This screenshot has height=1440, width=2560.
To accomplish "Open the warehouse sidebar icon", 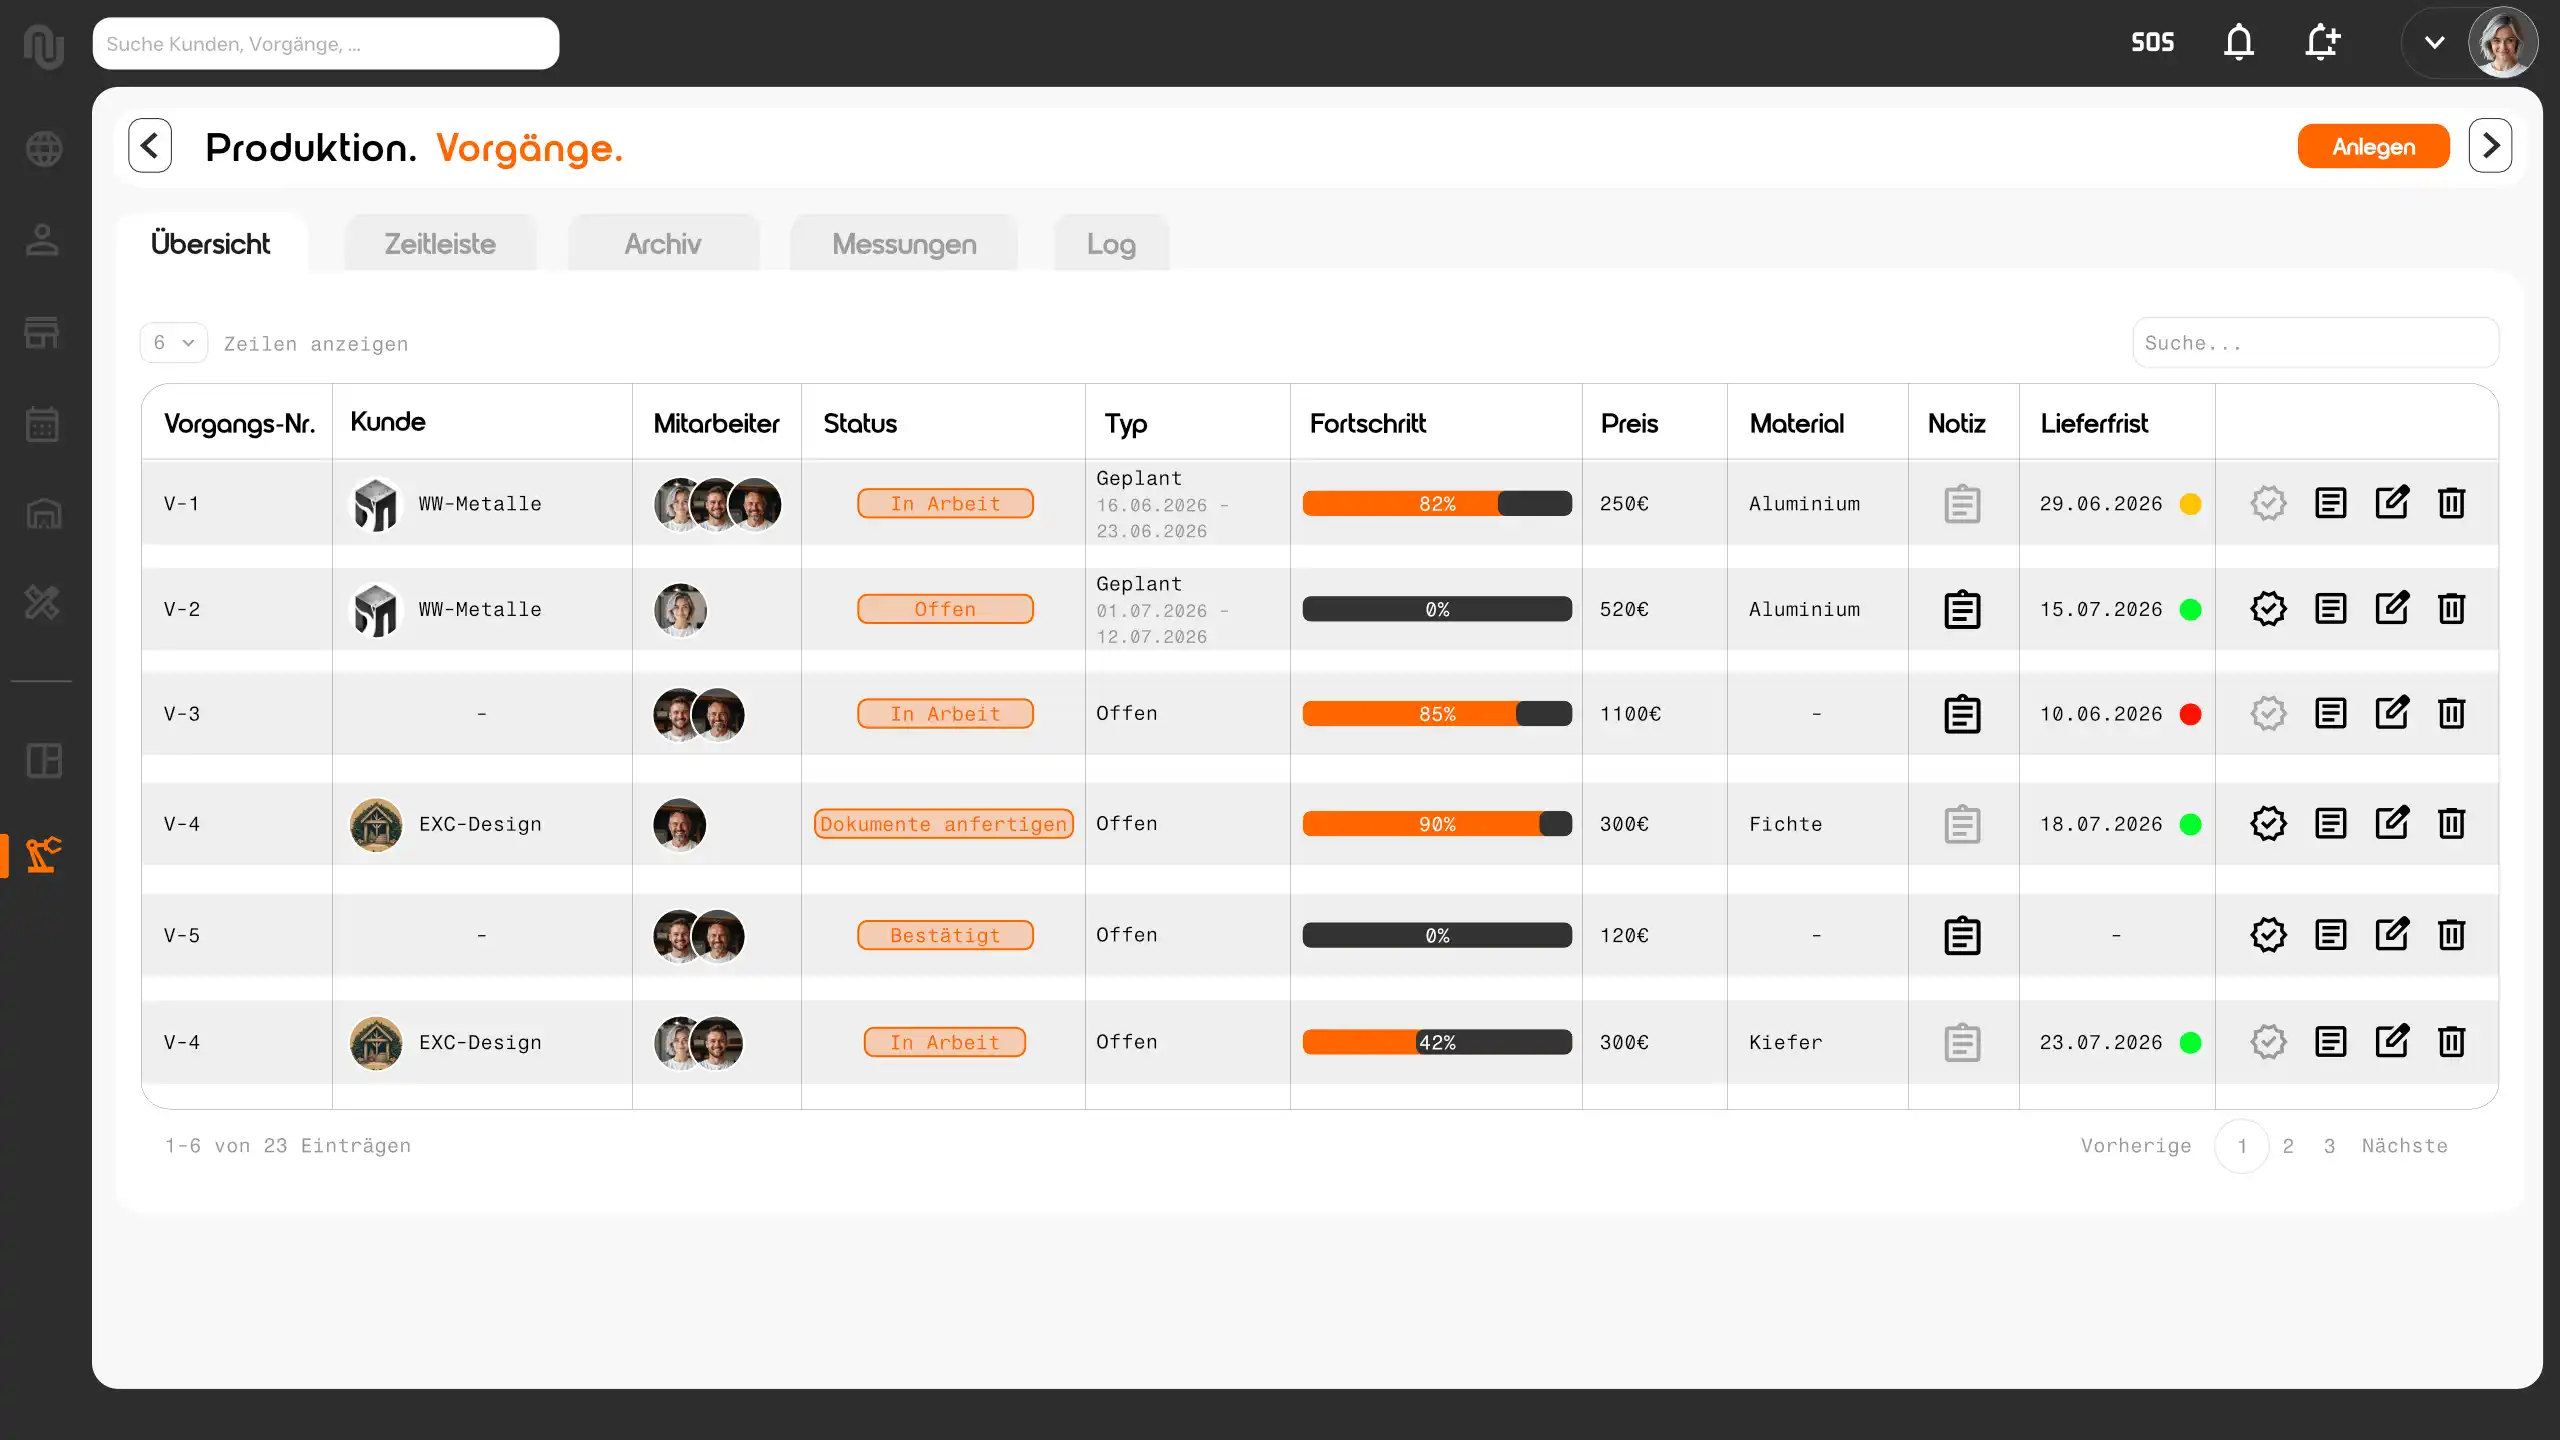I will (43, 513).
